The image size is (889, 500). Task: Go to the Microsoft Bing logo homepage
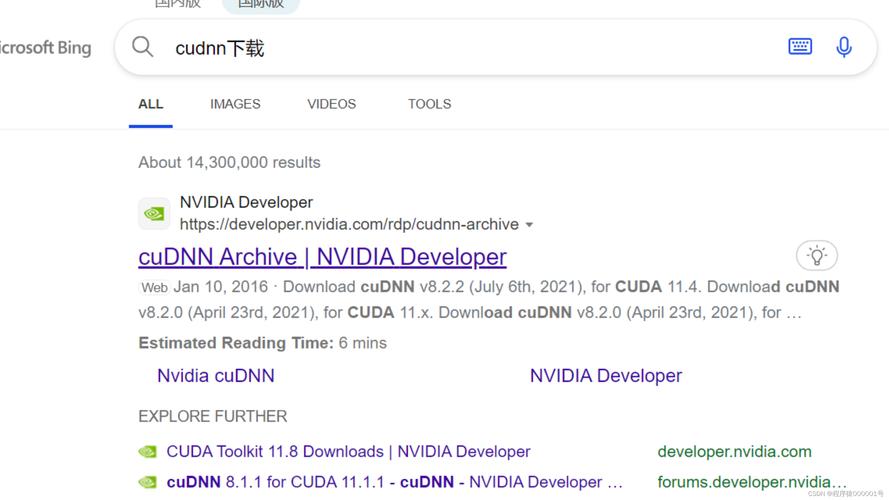click(45, 47)
